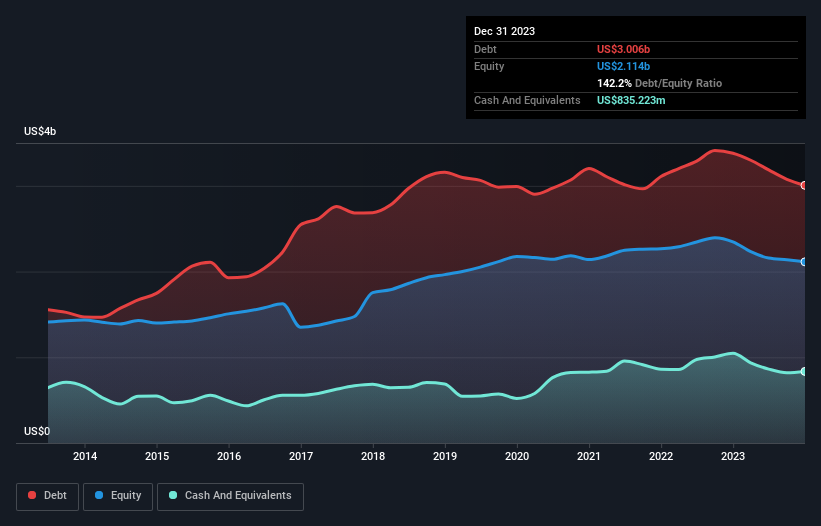This screenshot has width=821, height=526.
Task: Click the 2018 x-axis label
Action: coord(373,456)
